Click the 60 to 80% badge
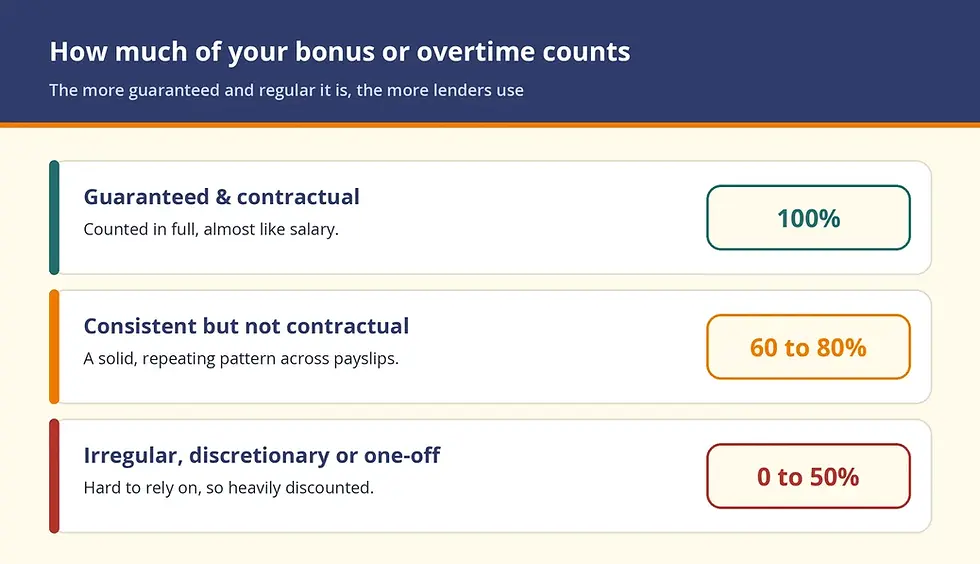This screenshot has width=980, height=564. pyautogui.click(x=808, y=347)
